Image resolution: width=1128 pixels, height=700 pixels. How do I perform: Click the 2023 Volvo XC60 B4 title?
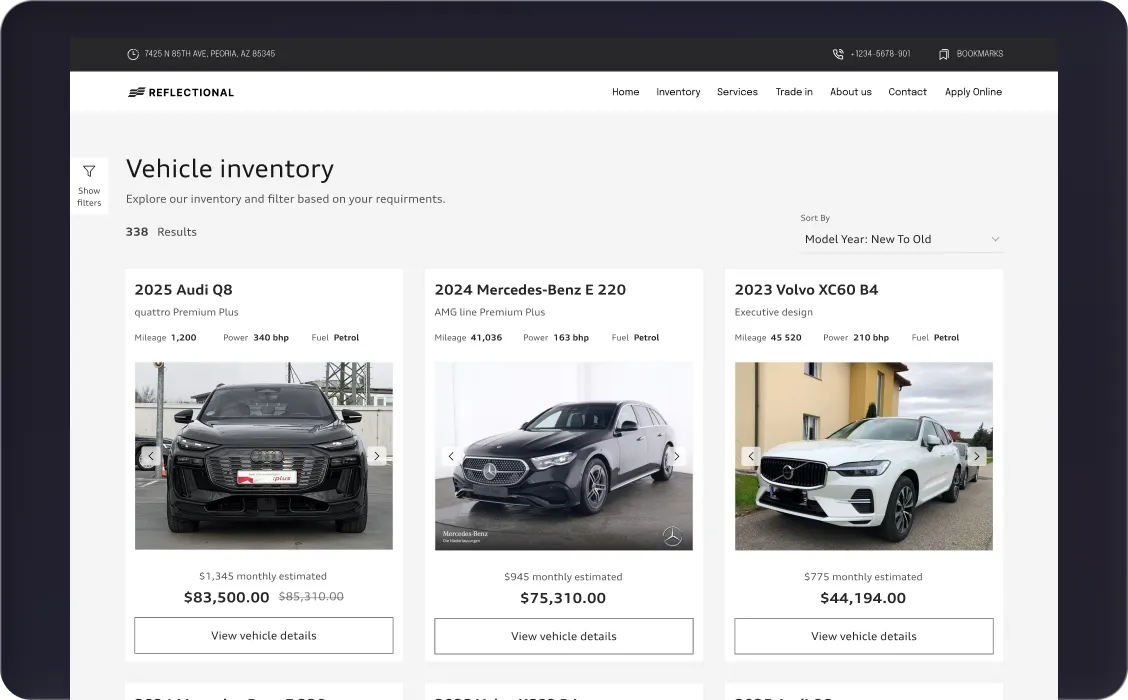click(x=806, y=290)
